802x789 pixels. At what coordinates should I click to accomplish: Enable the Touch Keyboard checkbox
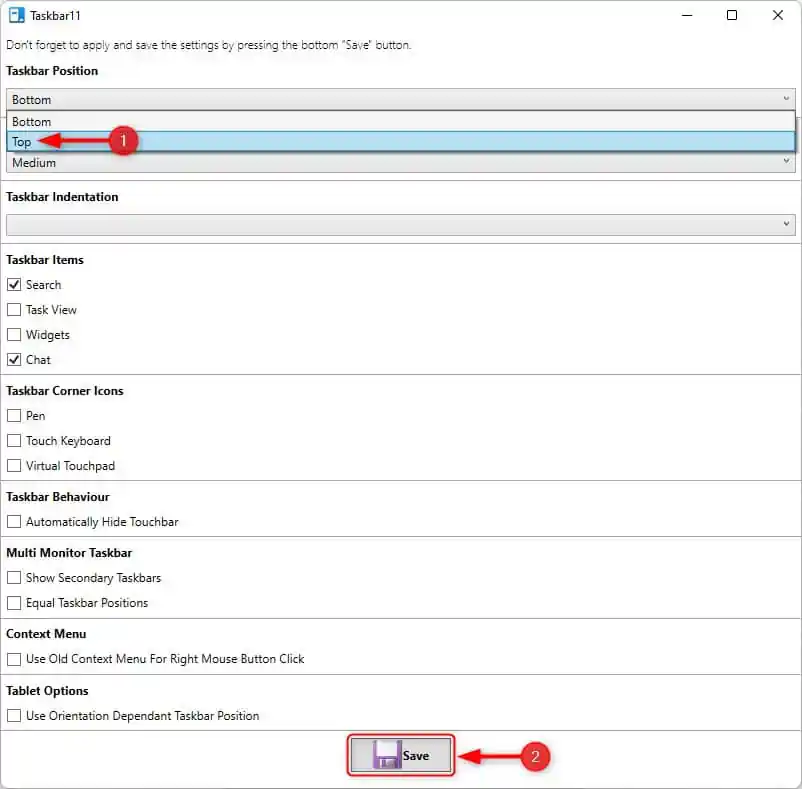pos(14,440)
